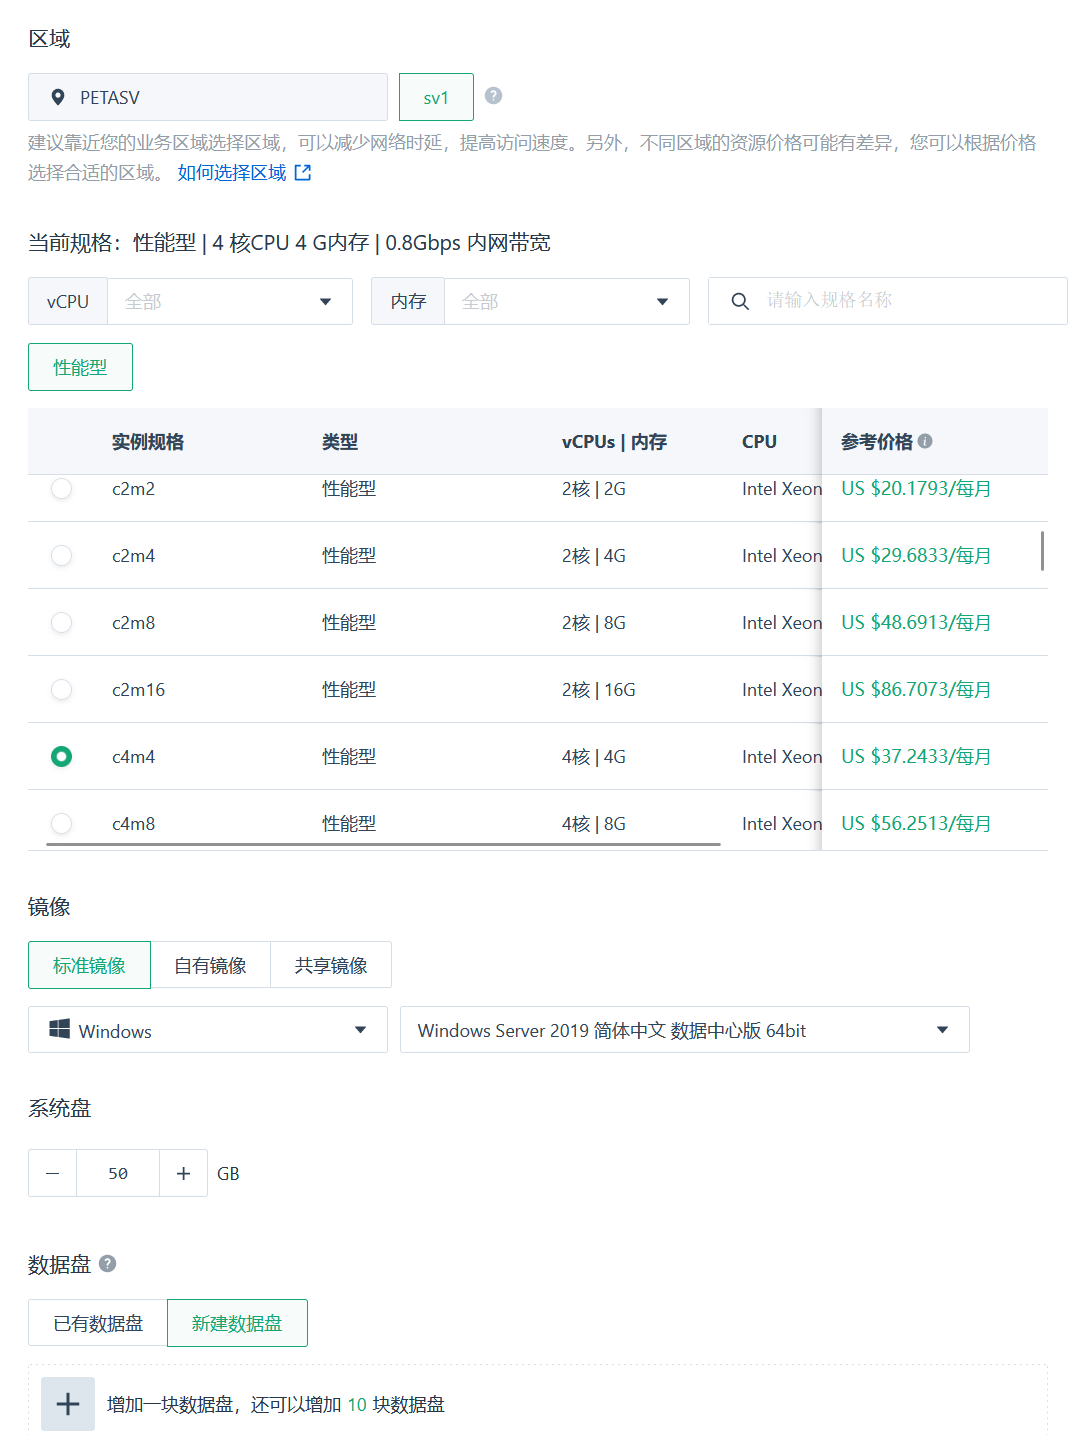Image resolution: width=1077 pixels, height=1435 pixels.
Task: Open the 如何选择区域 help link
Action: click(232, 172)
